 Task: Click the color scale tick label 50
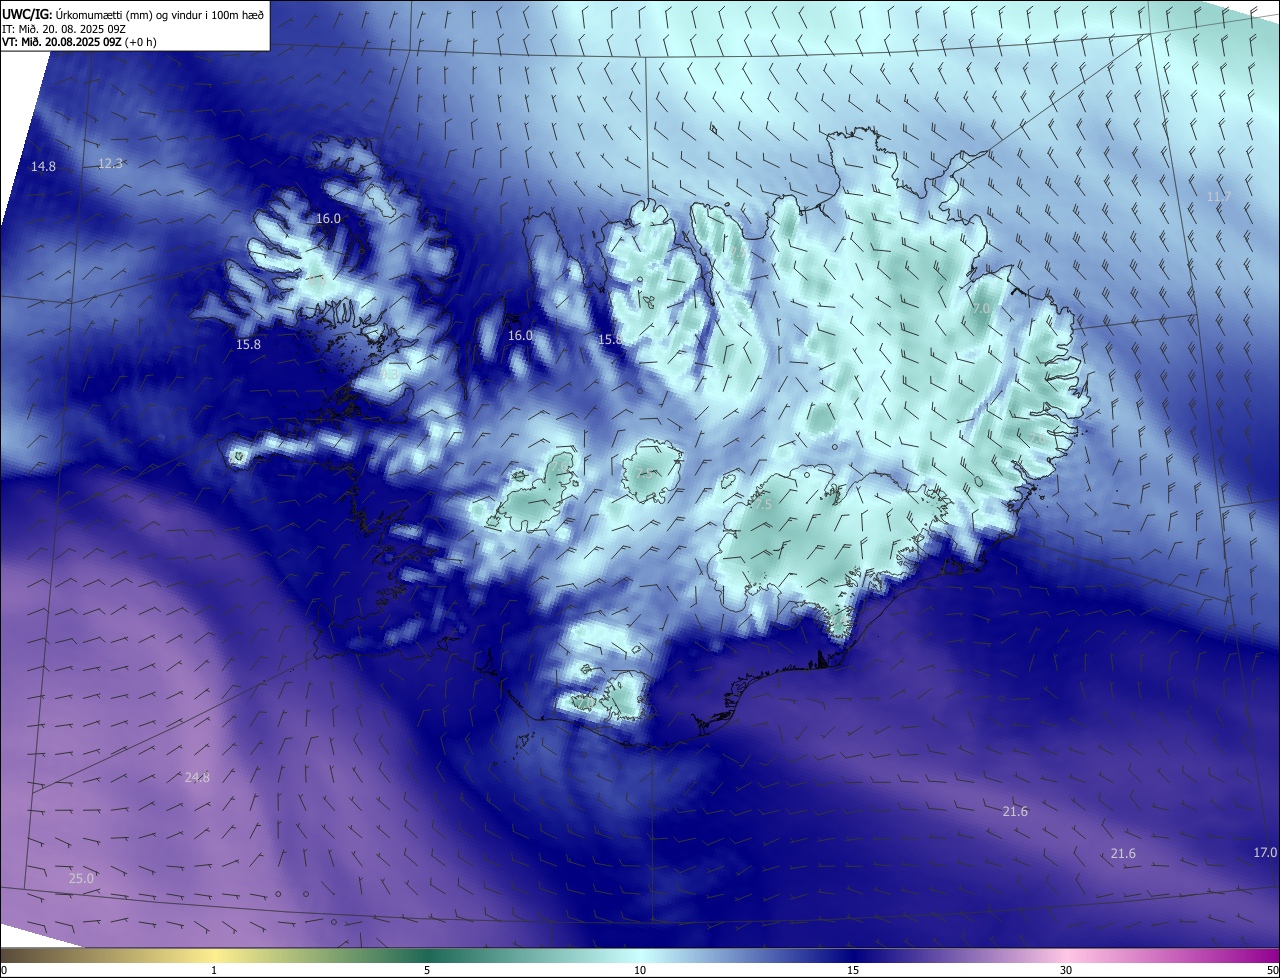click(1272, 970)
